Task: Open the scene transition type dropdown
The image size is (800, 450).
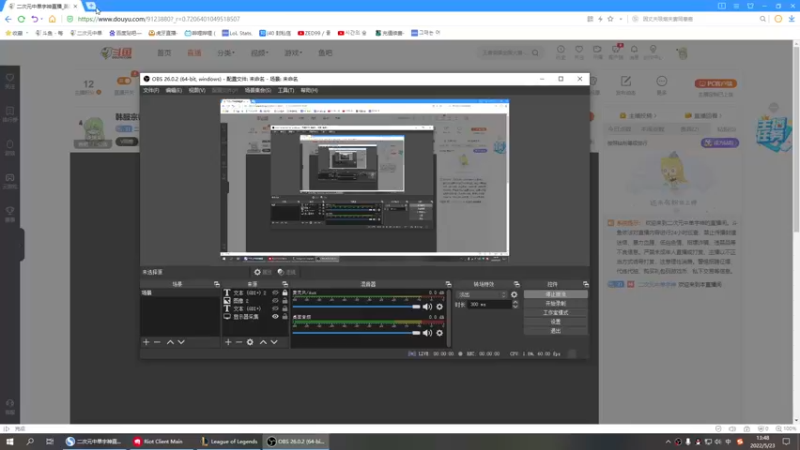Action: 482,295
